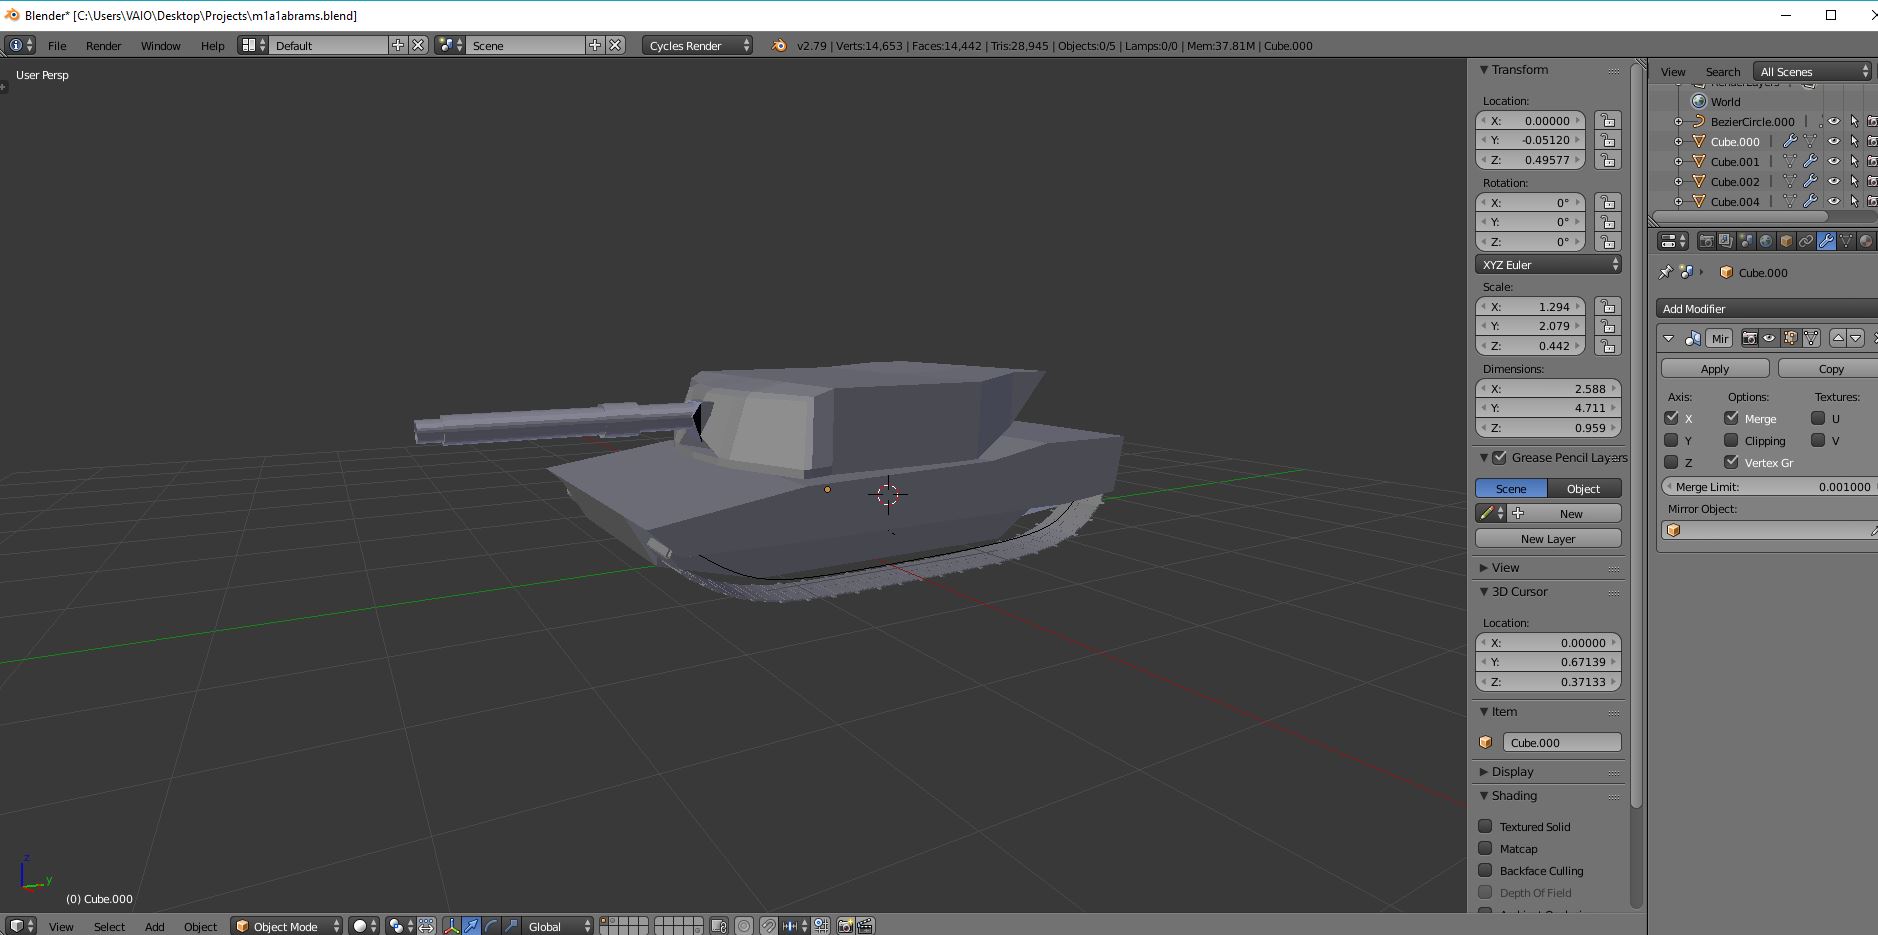Open the Window menu
This screenshot has height=935, width=1878.
[160, 45]
